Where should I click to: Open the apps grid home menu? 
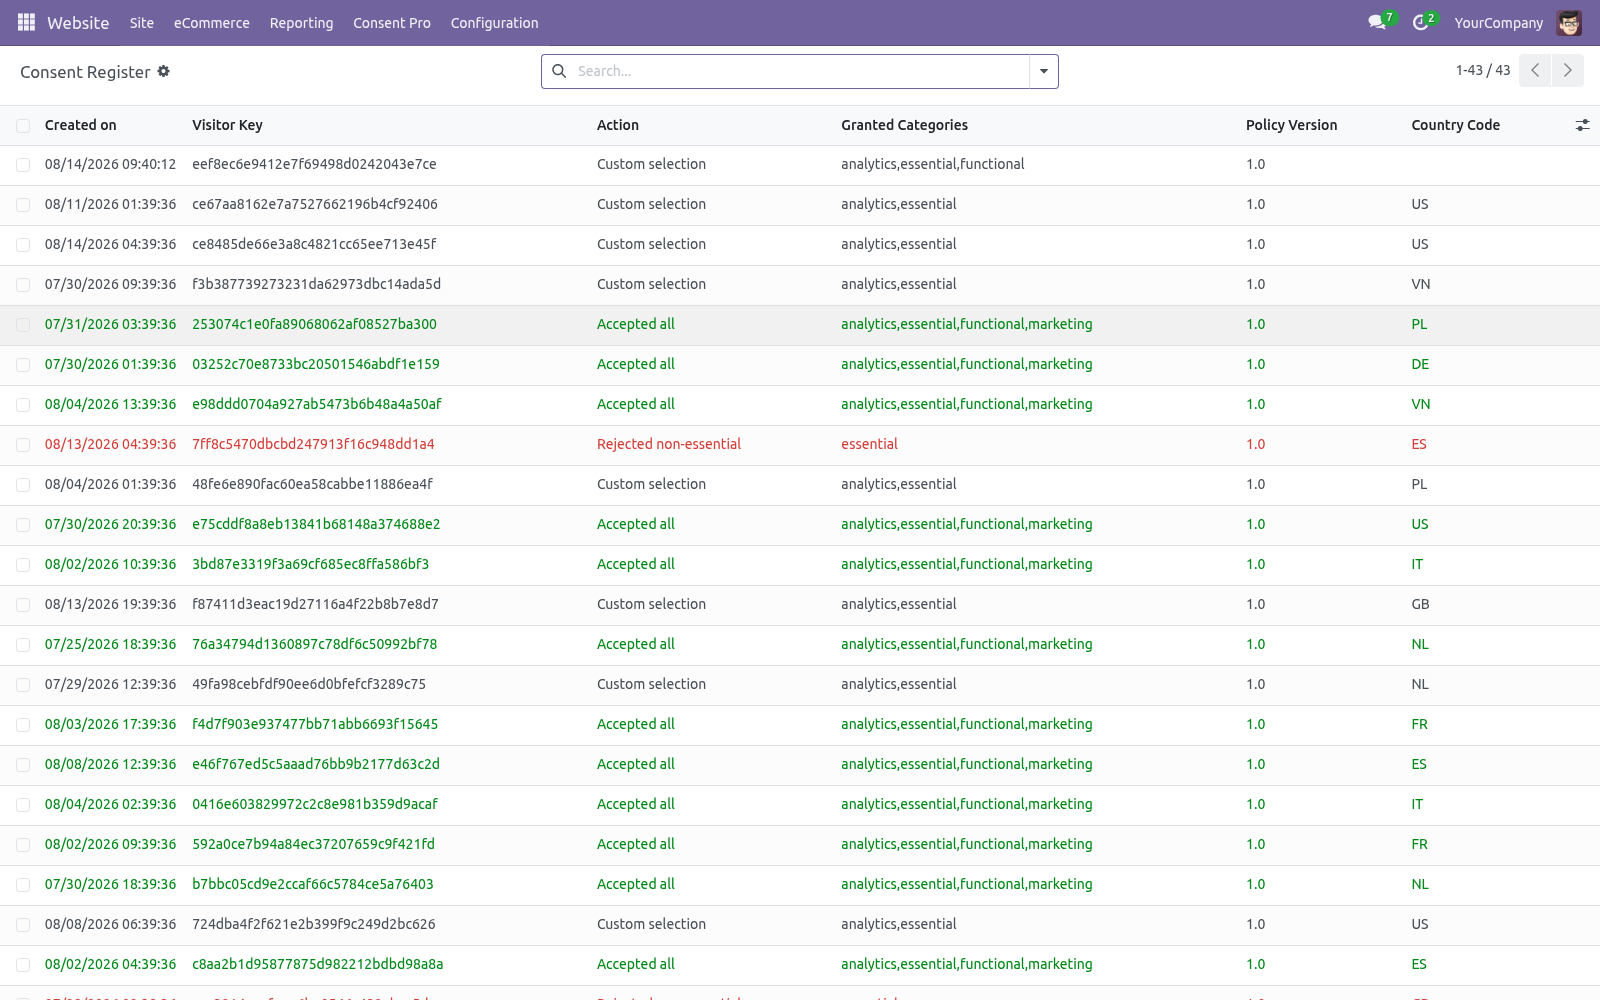tap(26, 22)
